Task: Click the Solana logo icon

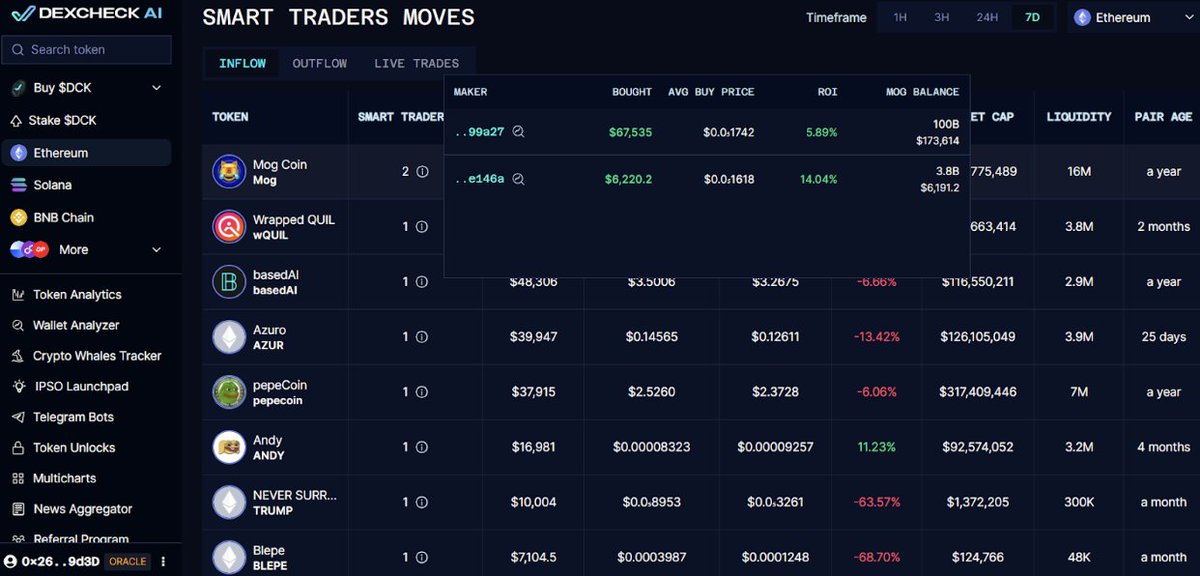Action: point(18,185)
